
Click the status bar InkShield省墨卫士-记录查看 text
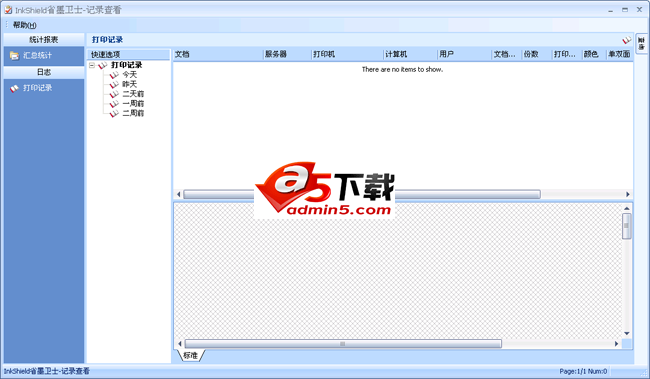(46, 371)
